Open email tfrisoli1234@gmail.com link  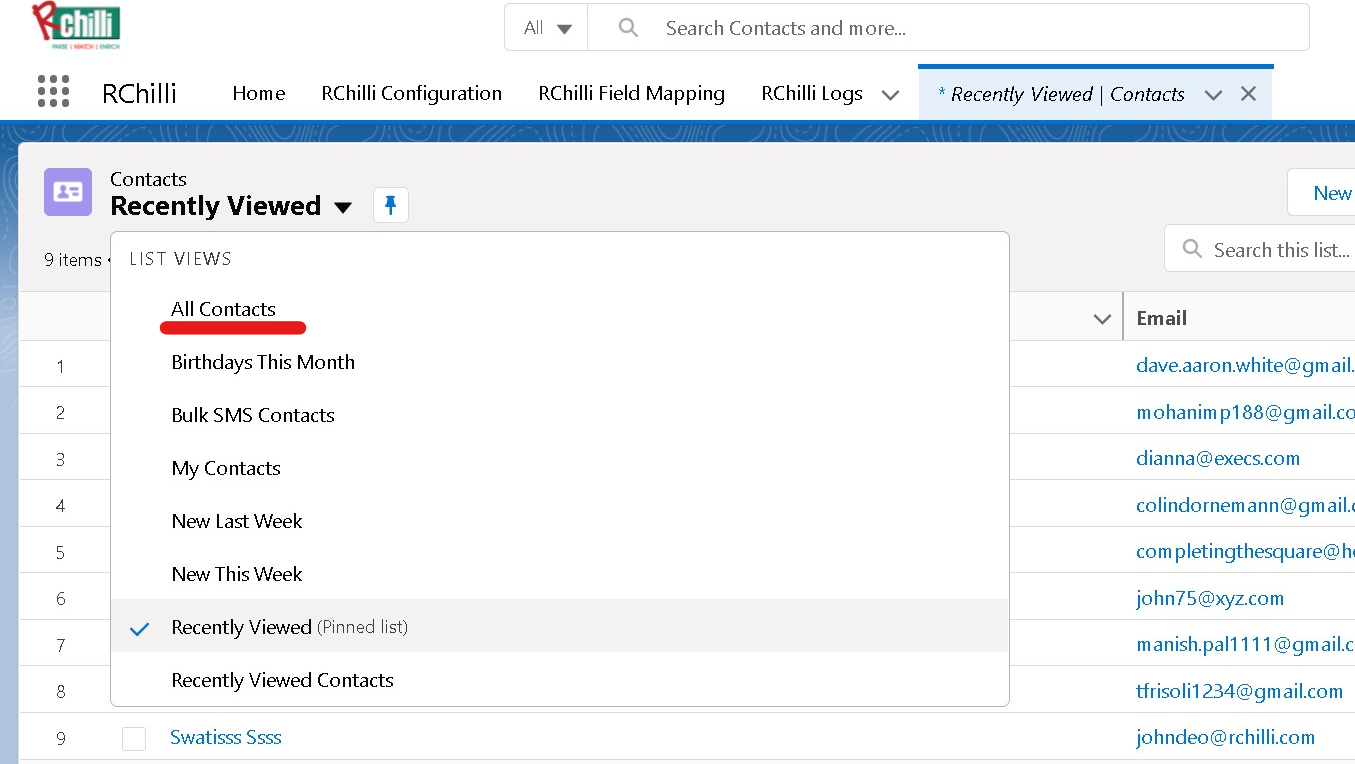tap(1239, 691)
